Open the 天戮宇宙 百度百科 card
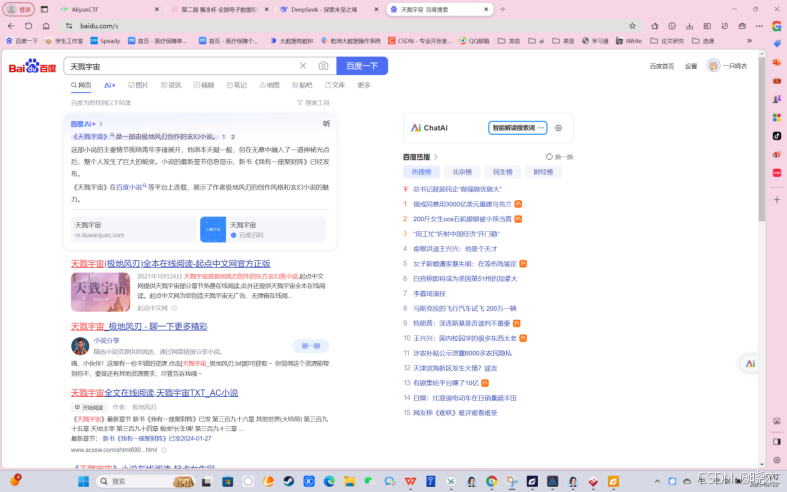The width and height of the screenshot is (787, 492). pos(263,229)
